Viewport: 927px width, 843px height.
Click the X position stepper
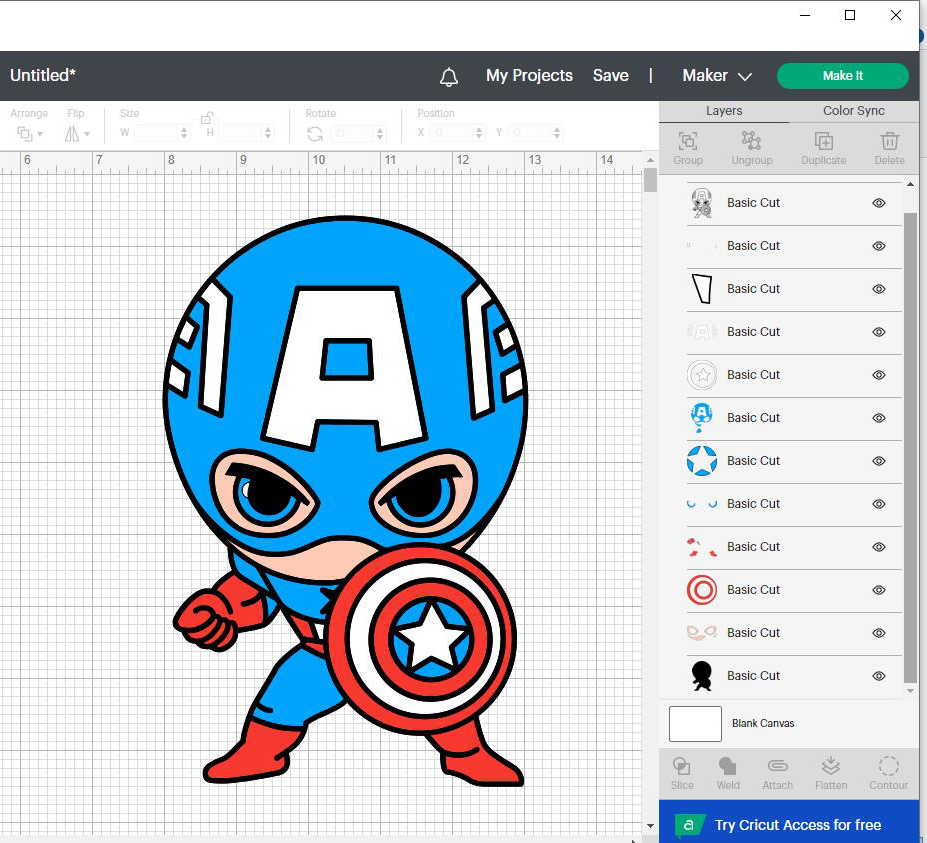(479, 133)
